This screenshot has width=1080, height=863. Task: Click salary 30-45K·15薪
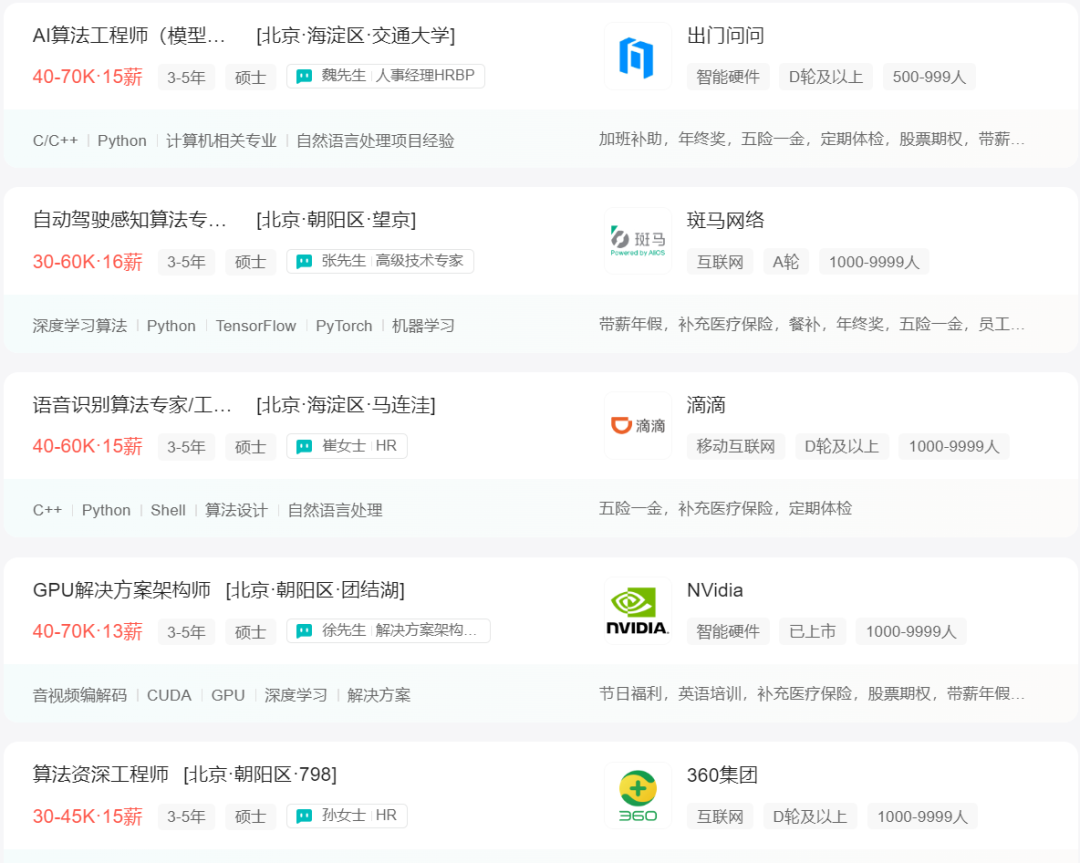click(87, 816)
